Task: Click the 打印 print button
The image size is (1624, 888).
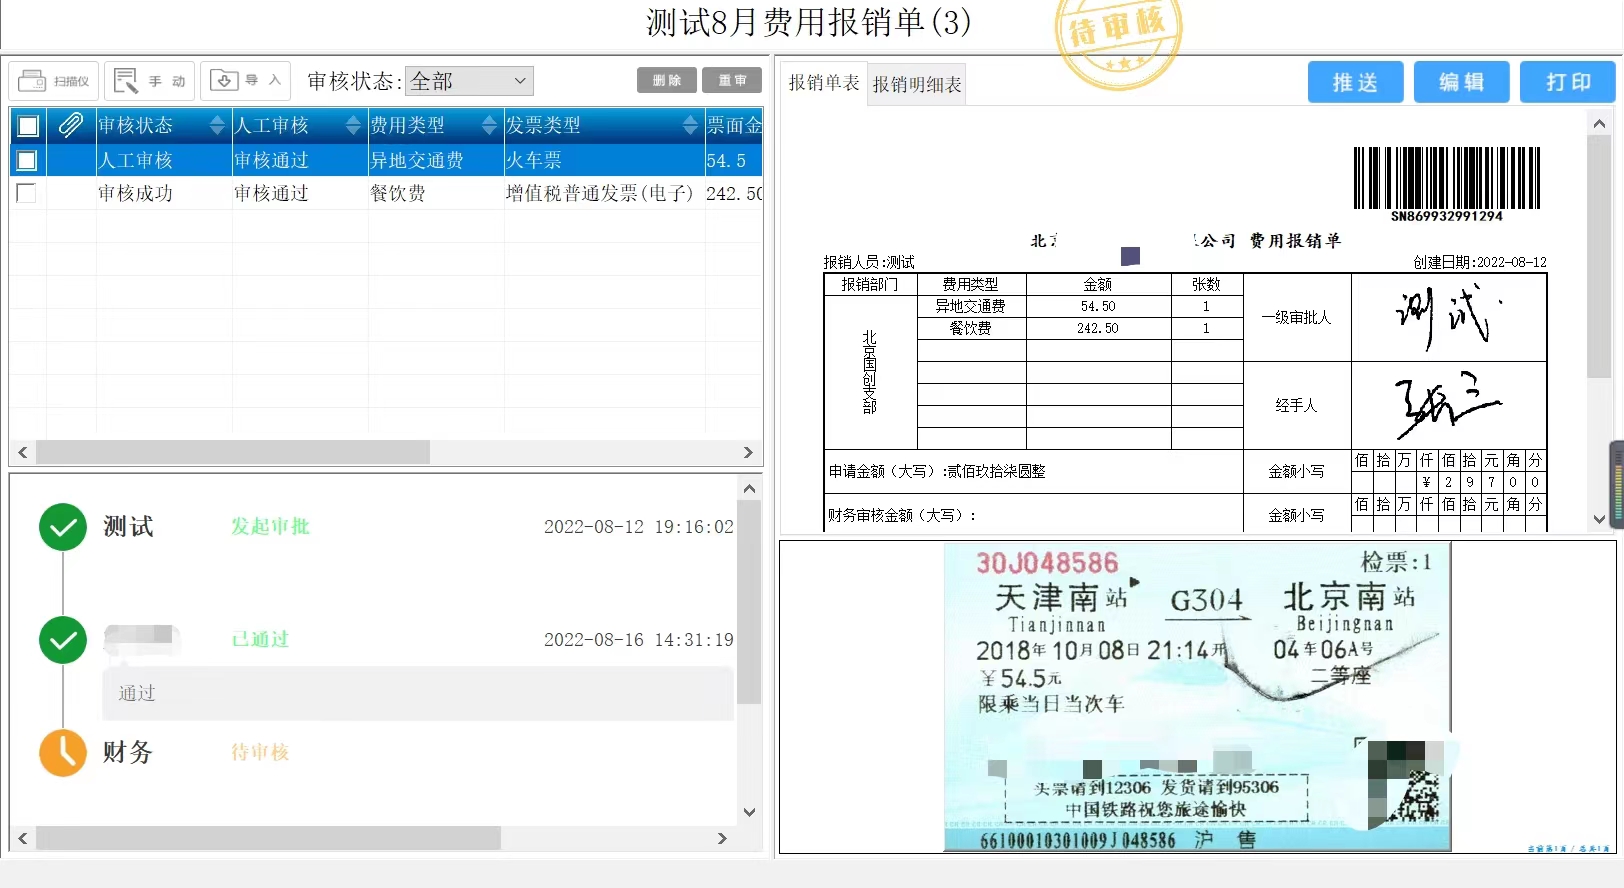Action: (x=1567, y=82)
